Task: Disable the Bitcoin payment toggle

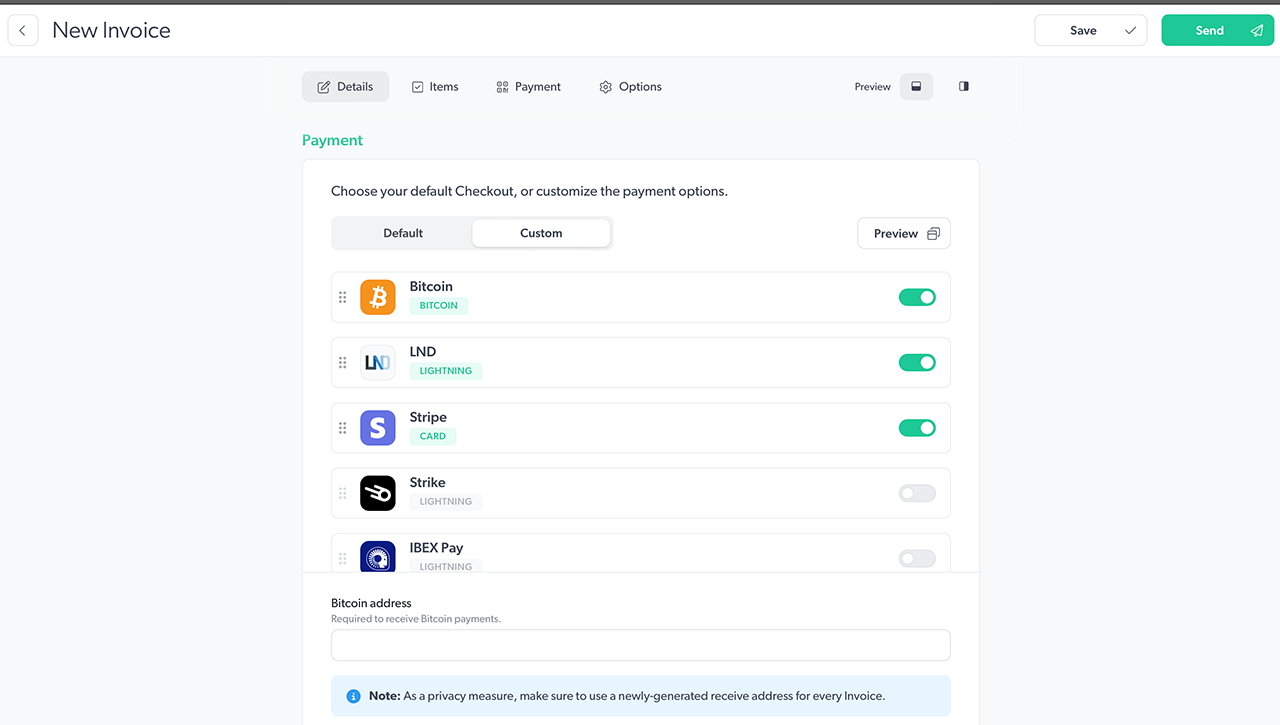Action: click(x=917, y=297)
